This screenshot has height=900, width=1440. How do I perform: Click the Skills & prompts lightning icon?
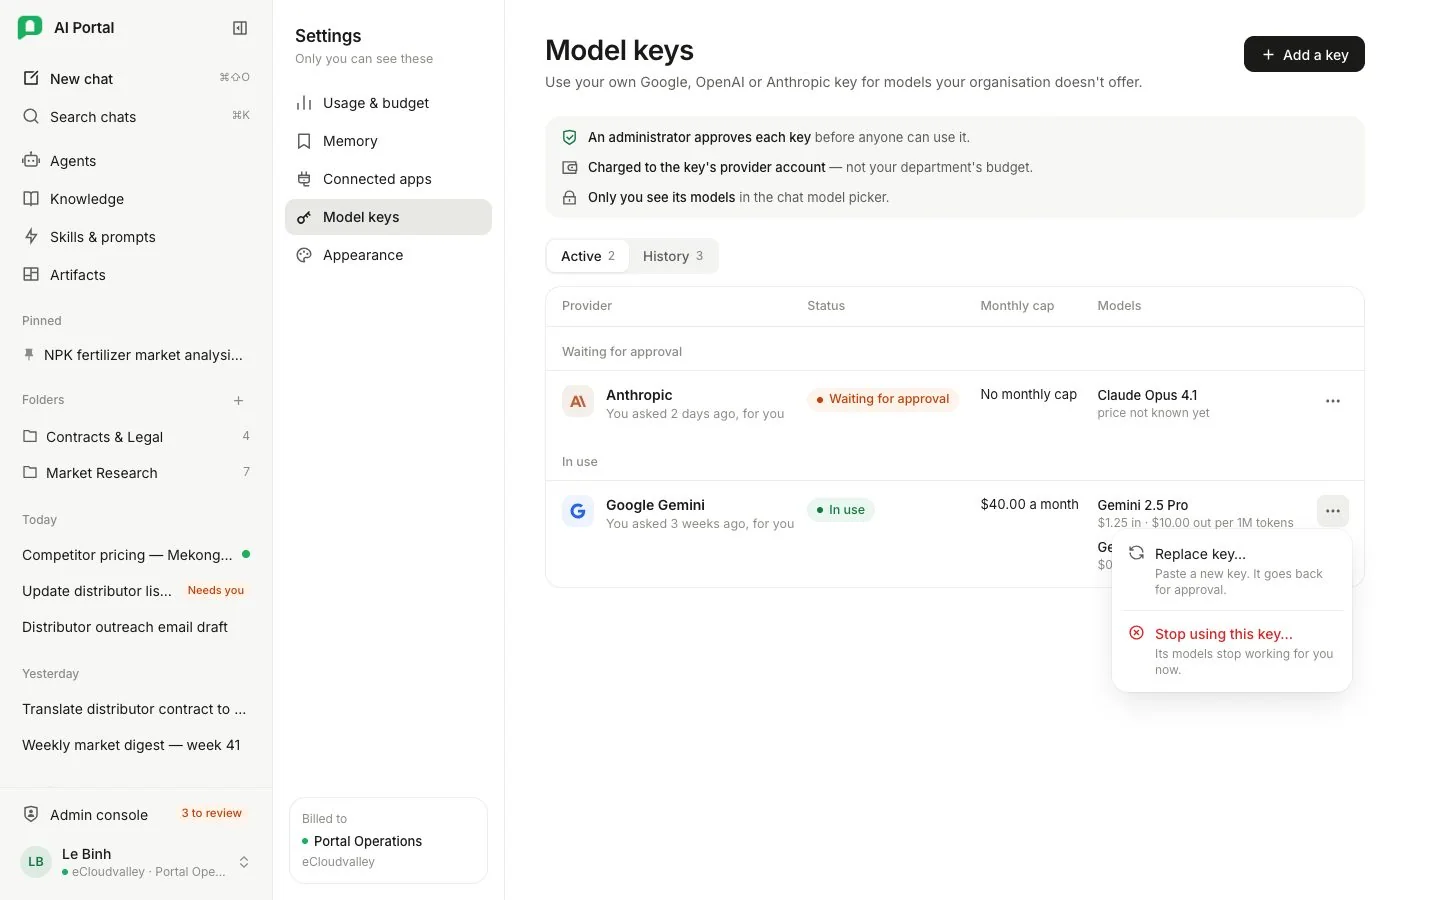[x=31, y=236]
